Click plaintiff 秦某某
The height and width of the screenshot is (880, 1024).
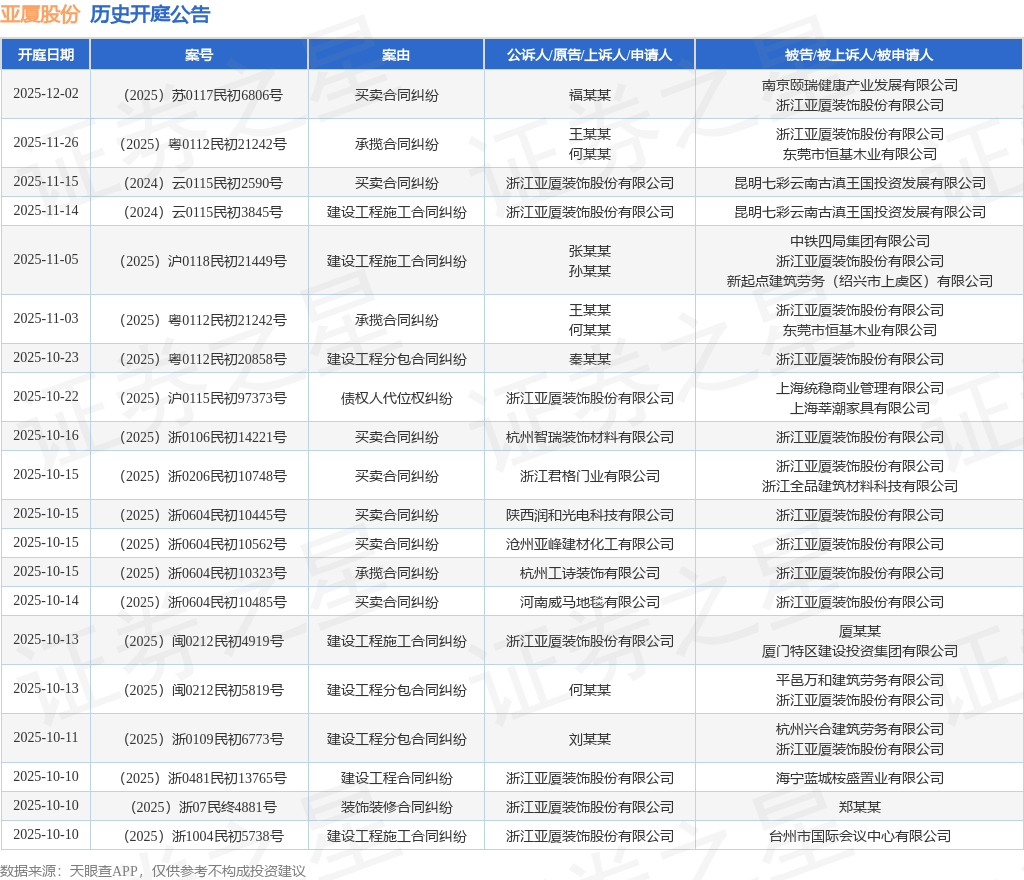590,359
